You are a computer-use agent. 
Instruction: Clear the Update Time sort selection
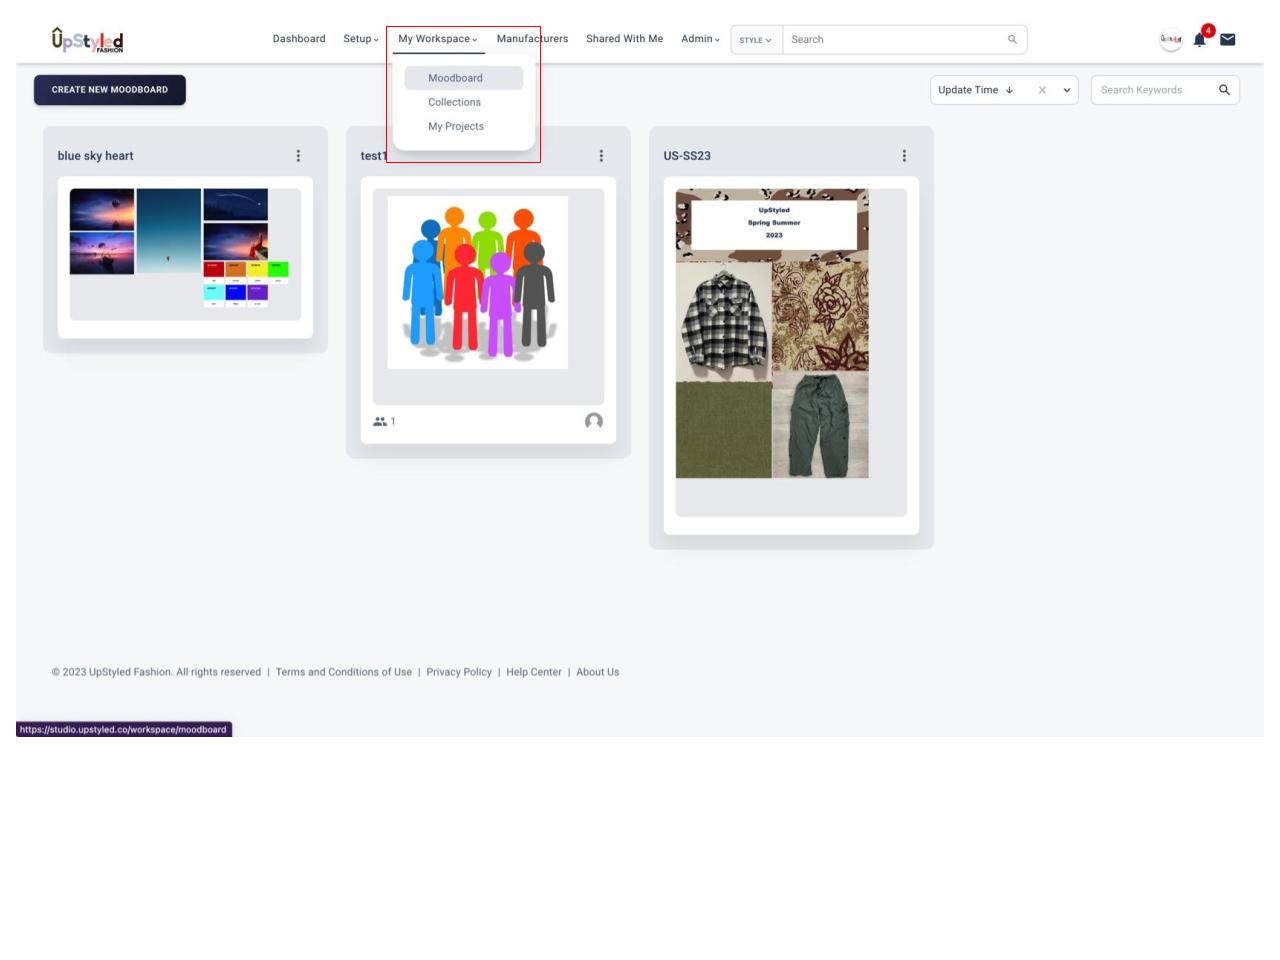1042,90
